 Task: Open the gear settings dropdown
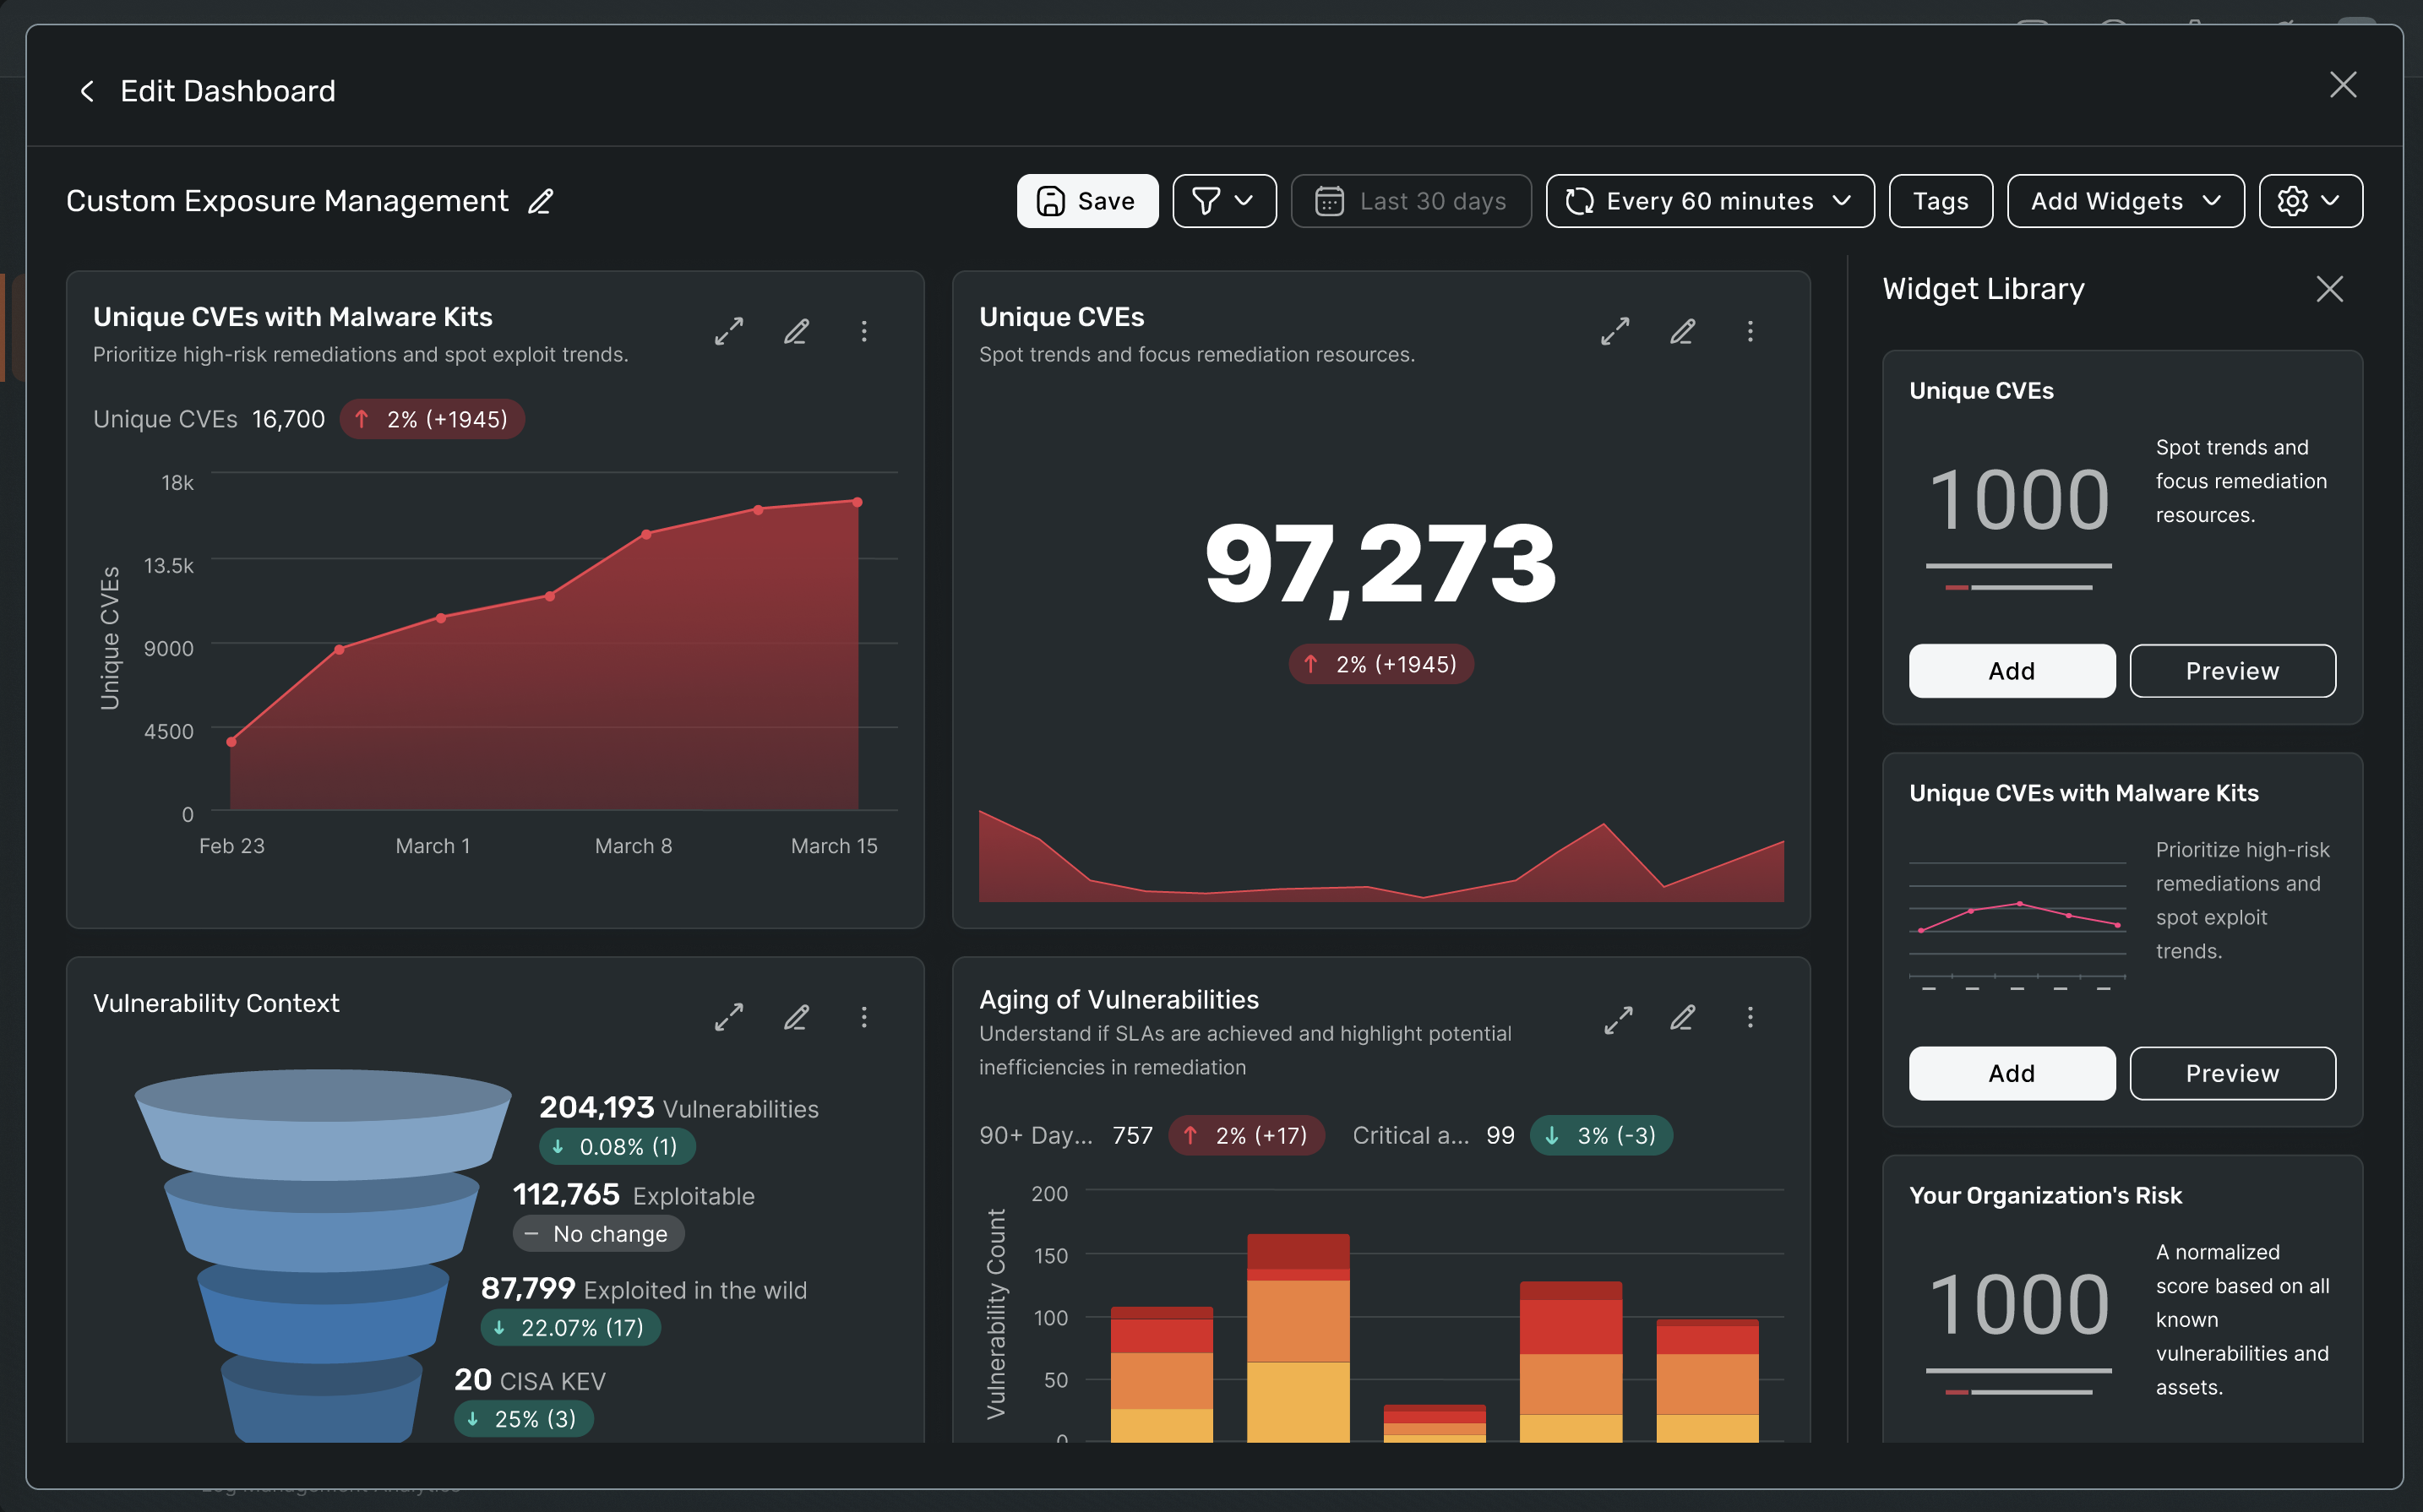point(2310,201)
